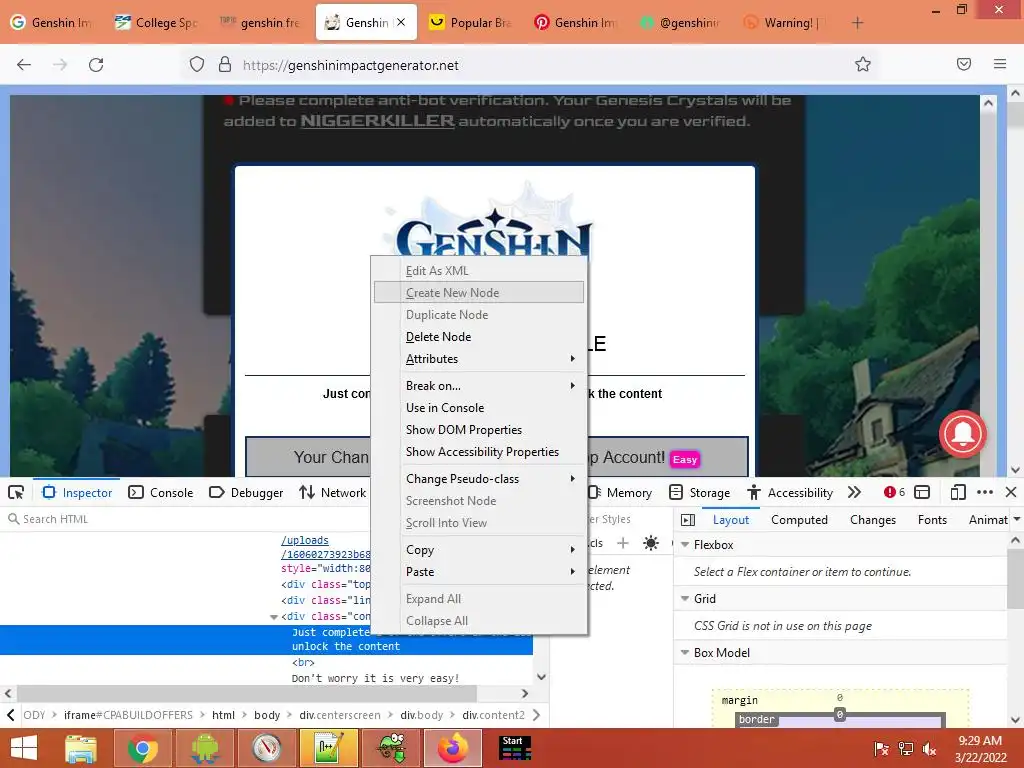This screenshot has width=1024, height=768.
Task: Open a new browser tab with plus
Action: click(857, 23)
